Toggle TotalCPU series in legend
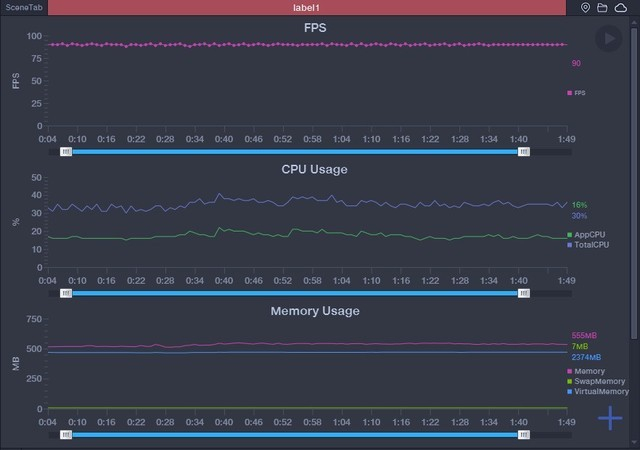 pyautogui.click(x=589, y=245)
